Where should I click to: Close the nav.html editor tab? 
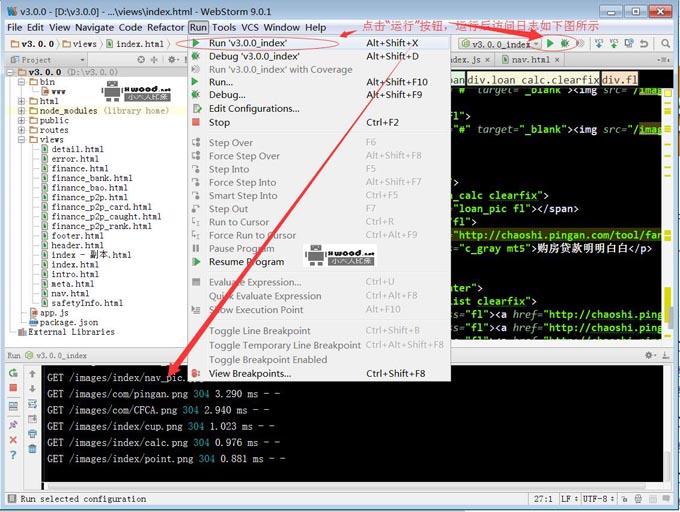[x=557, y=60]
